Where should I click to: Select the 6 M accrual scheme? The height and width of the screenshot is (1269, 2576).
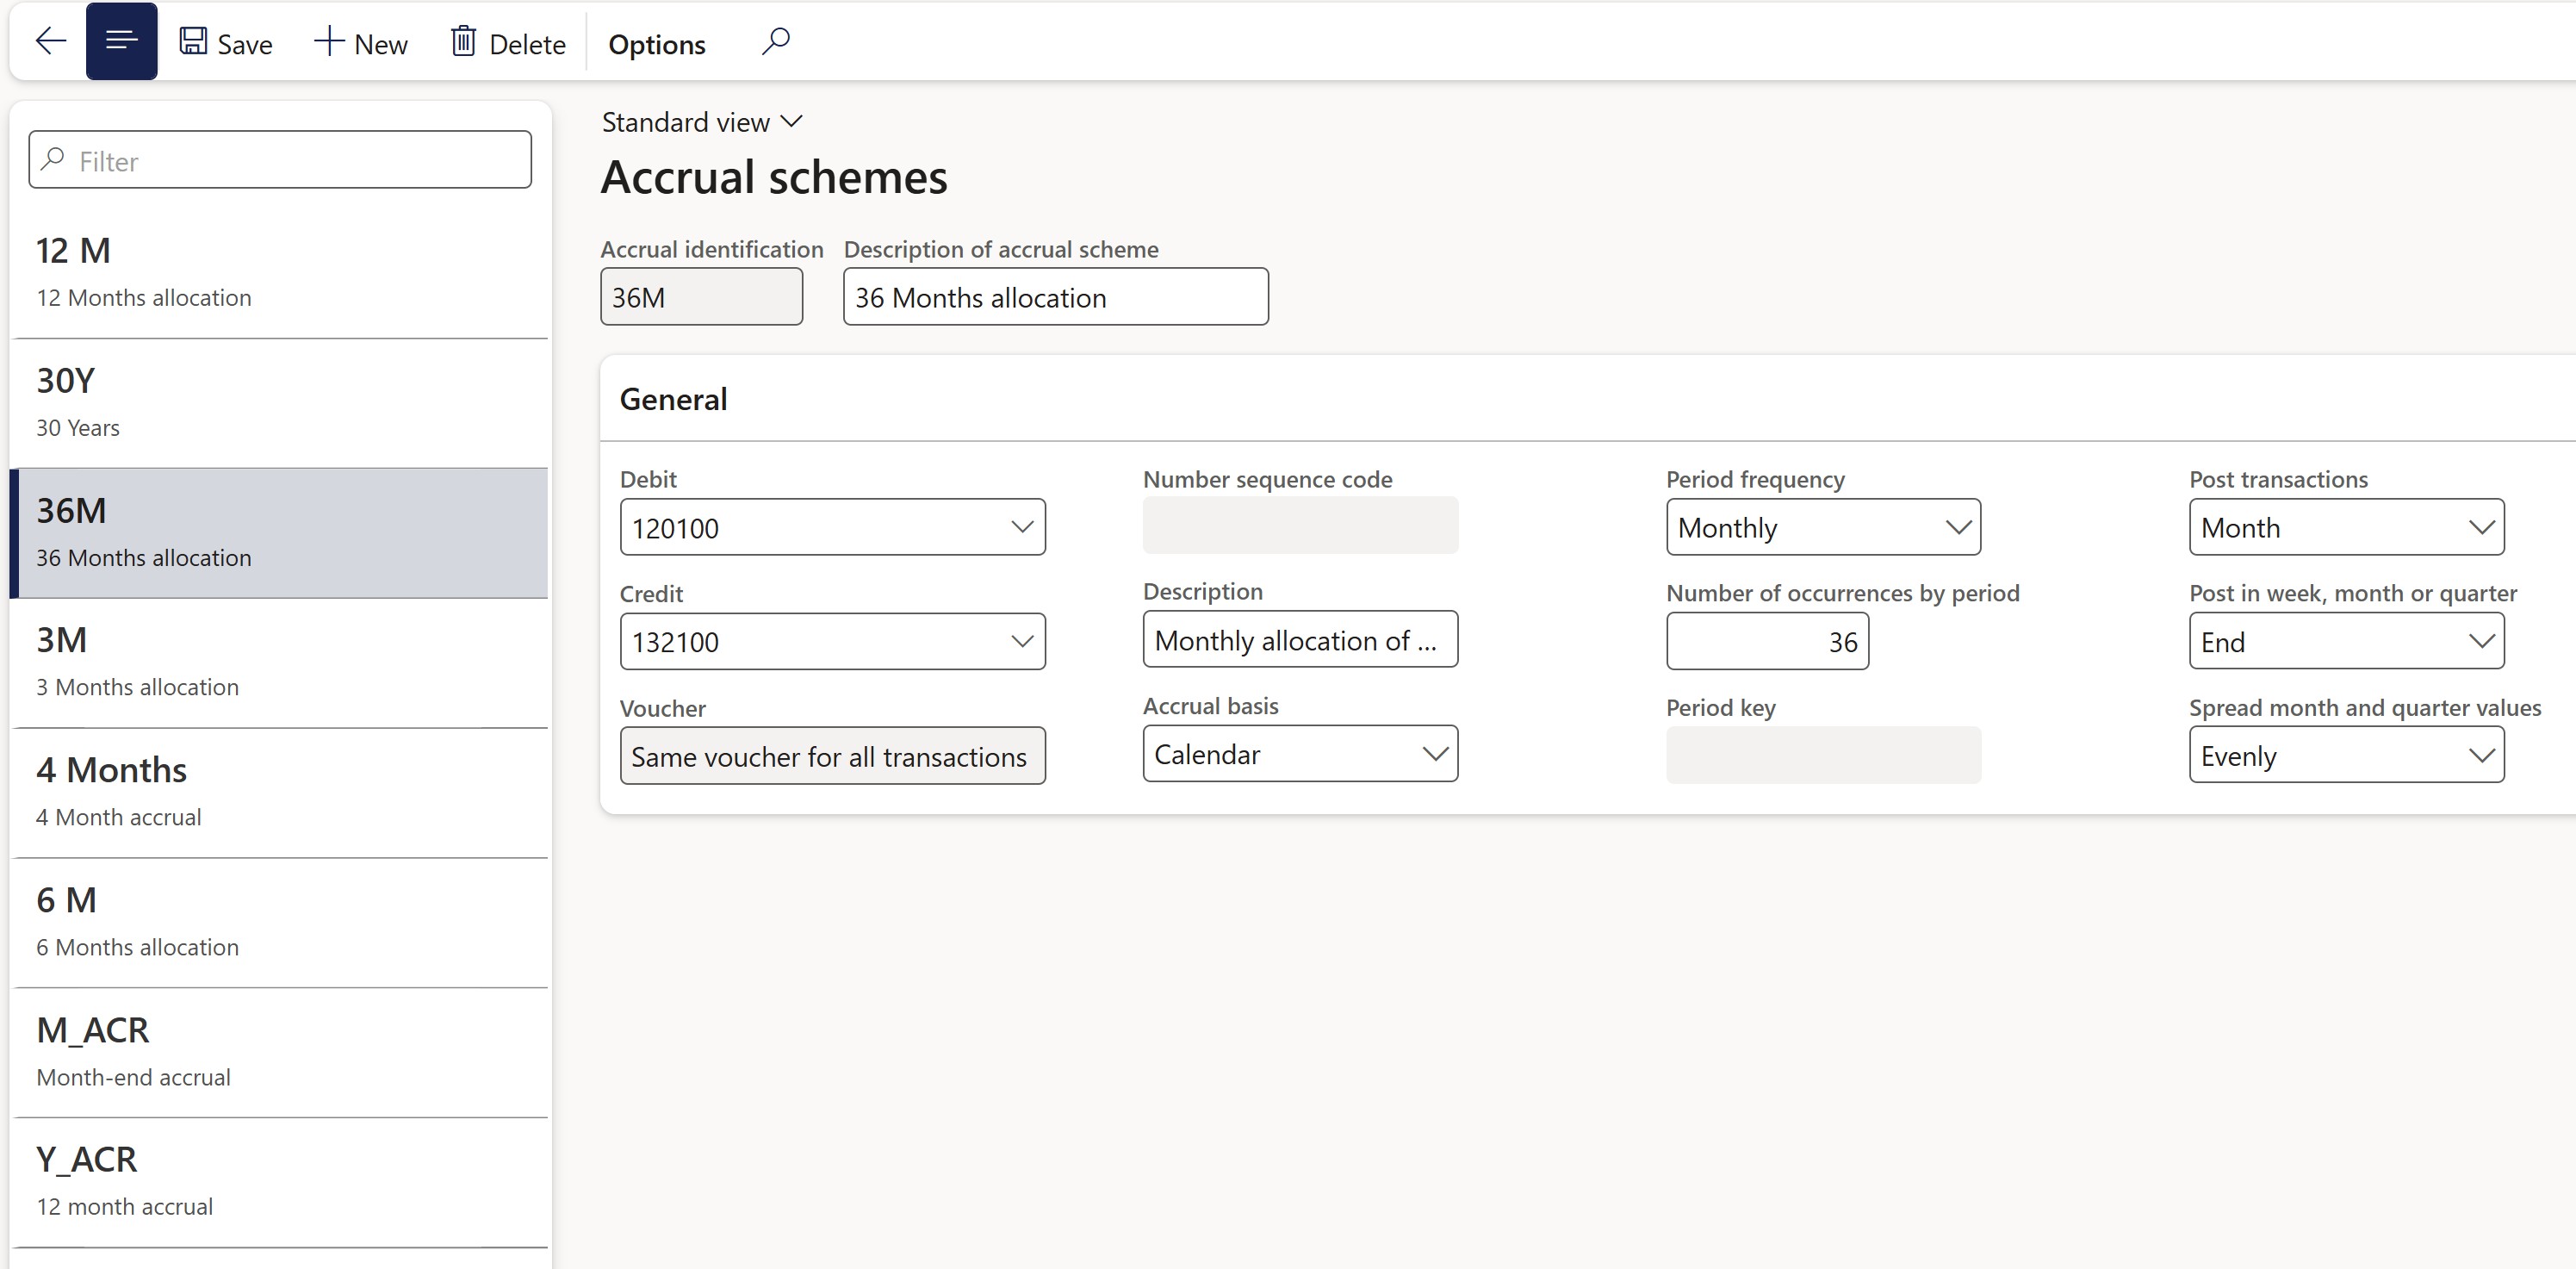pyautogui.click(x=280, y=923)
